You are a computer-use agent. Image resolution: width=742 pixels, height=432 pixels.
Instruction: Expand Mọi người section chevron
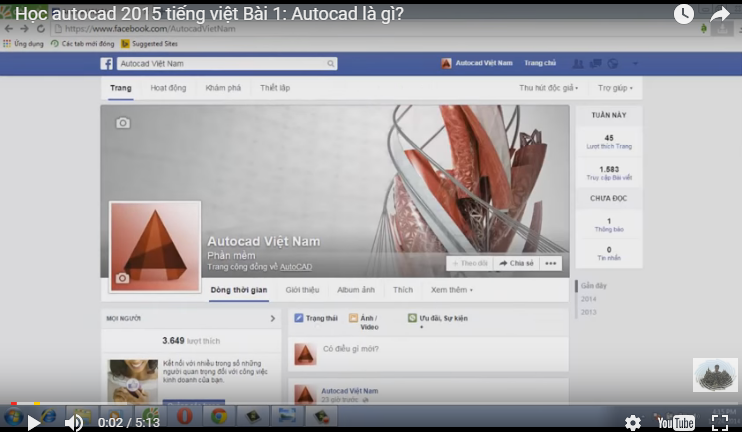click(273, 318)
